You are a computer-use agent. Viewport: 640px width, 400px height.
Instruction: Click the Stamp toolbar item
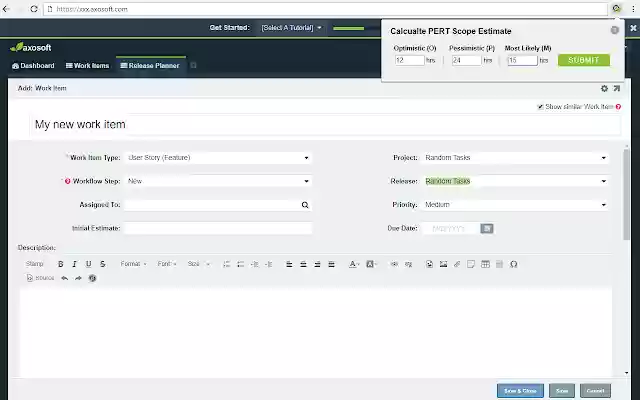(x=34, y=264)
